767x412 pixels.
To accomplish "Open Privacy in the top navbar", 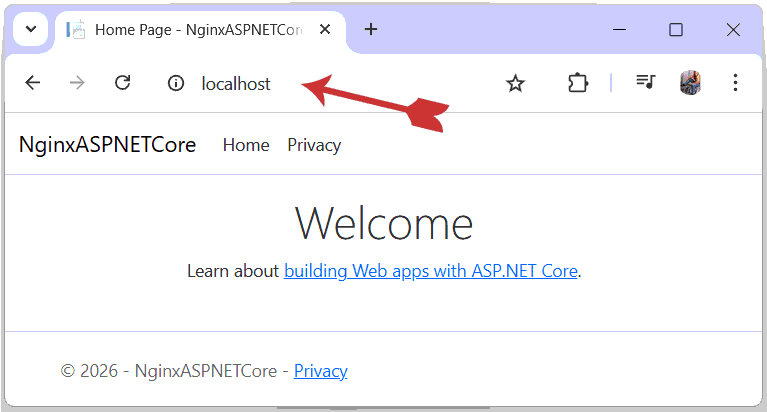I will click(x=314, y=145).
